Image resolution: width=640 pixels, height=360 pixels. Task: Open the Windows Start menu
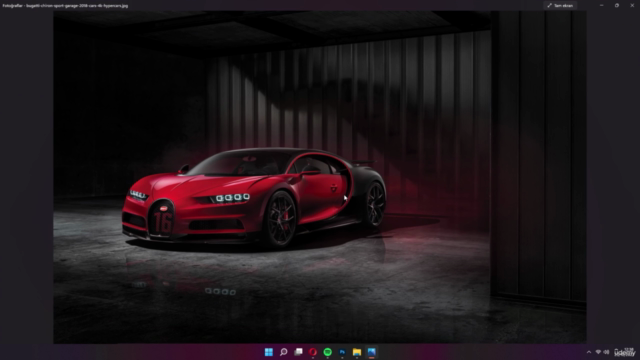269,352
